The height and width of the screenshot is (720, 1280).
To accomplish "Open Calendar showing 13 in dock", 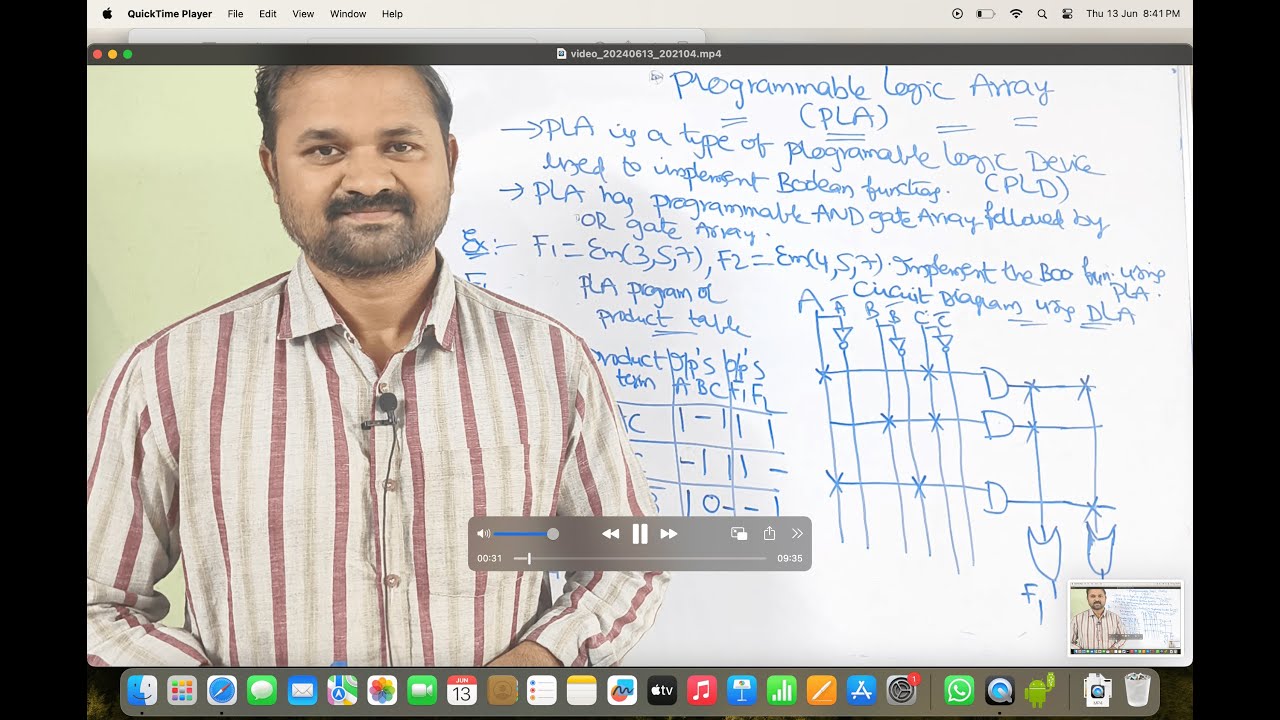I will 462,690.
